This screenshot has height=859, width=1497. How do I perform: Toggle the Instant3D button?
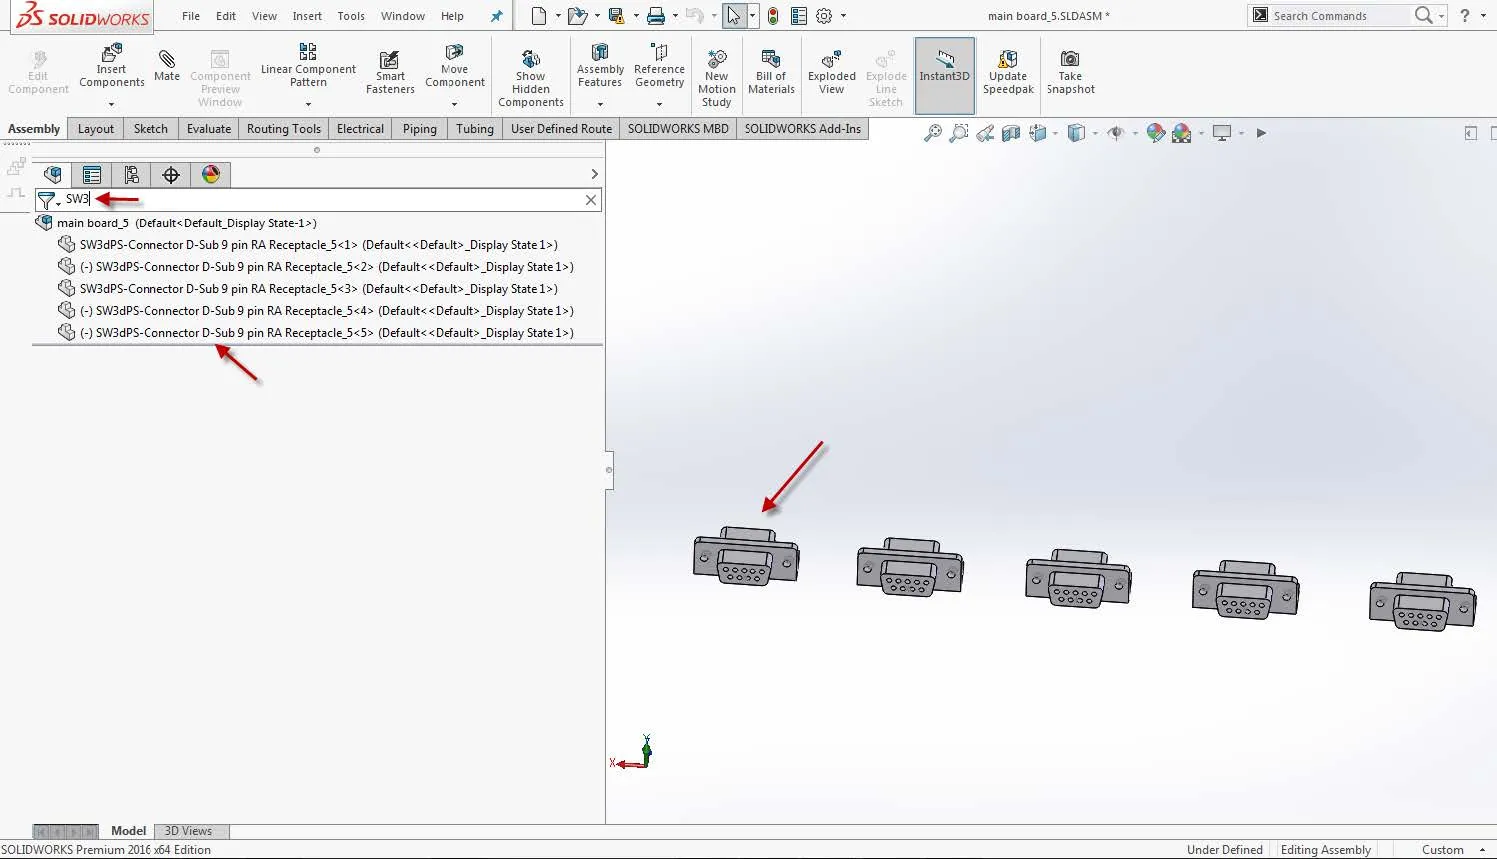[944, 75]
